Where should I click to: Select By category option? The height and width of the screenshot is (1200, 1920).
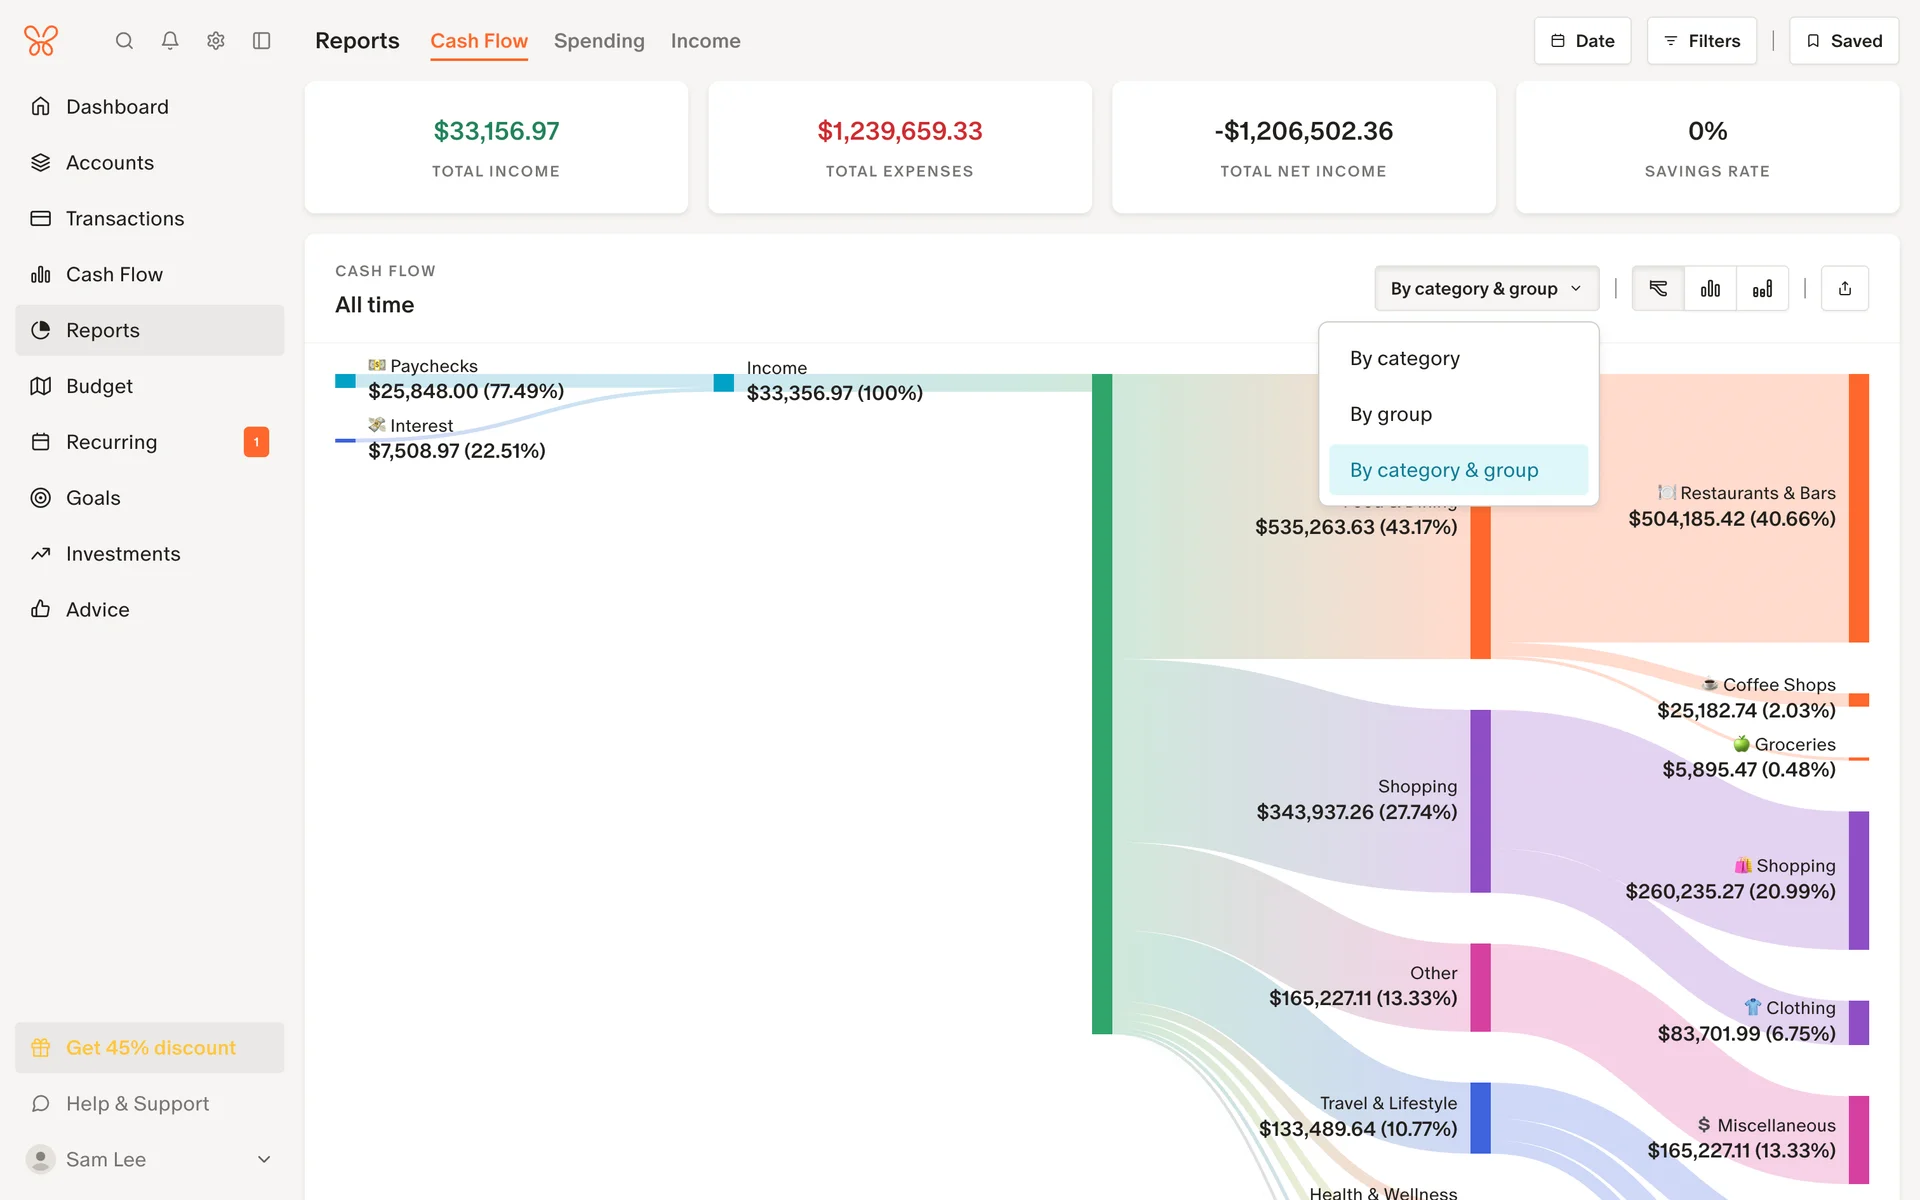(x=1404, y=359)
